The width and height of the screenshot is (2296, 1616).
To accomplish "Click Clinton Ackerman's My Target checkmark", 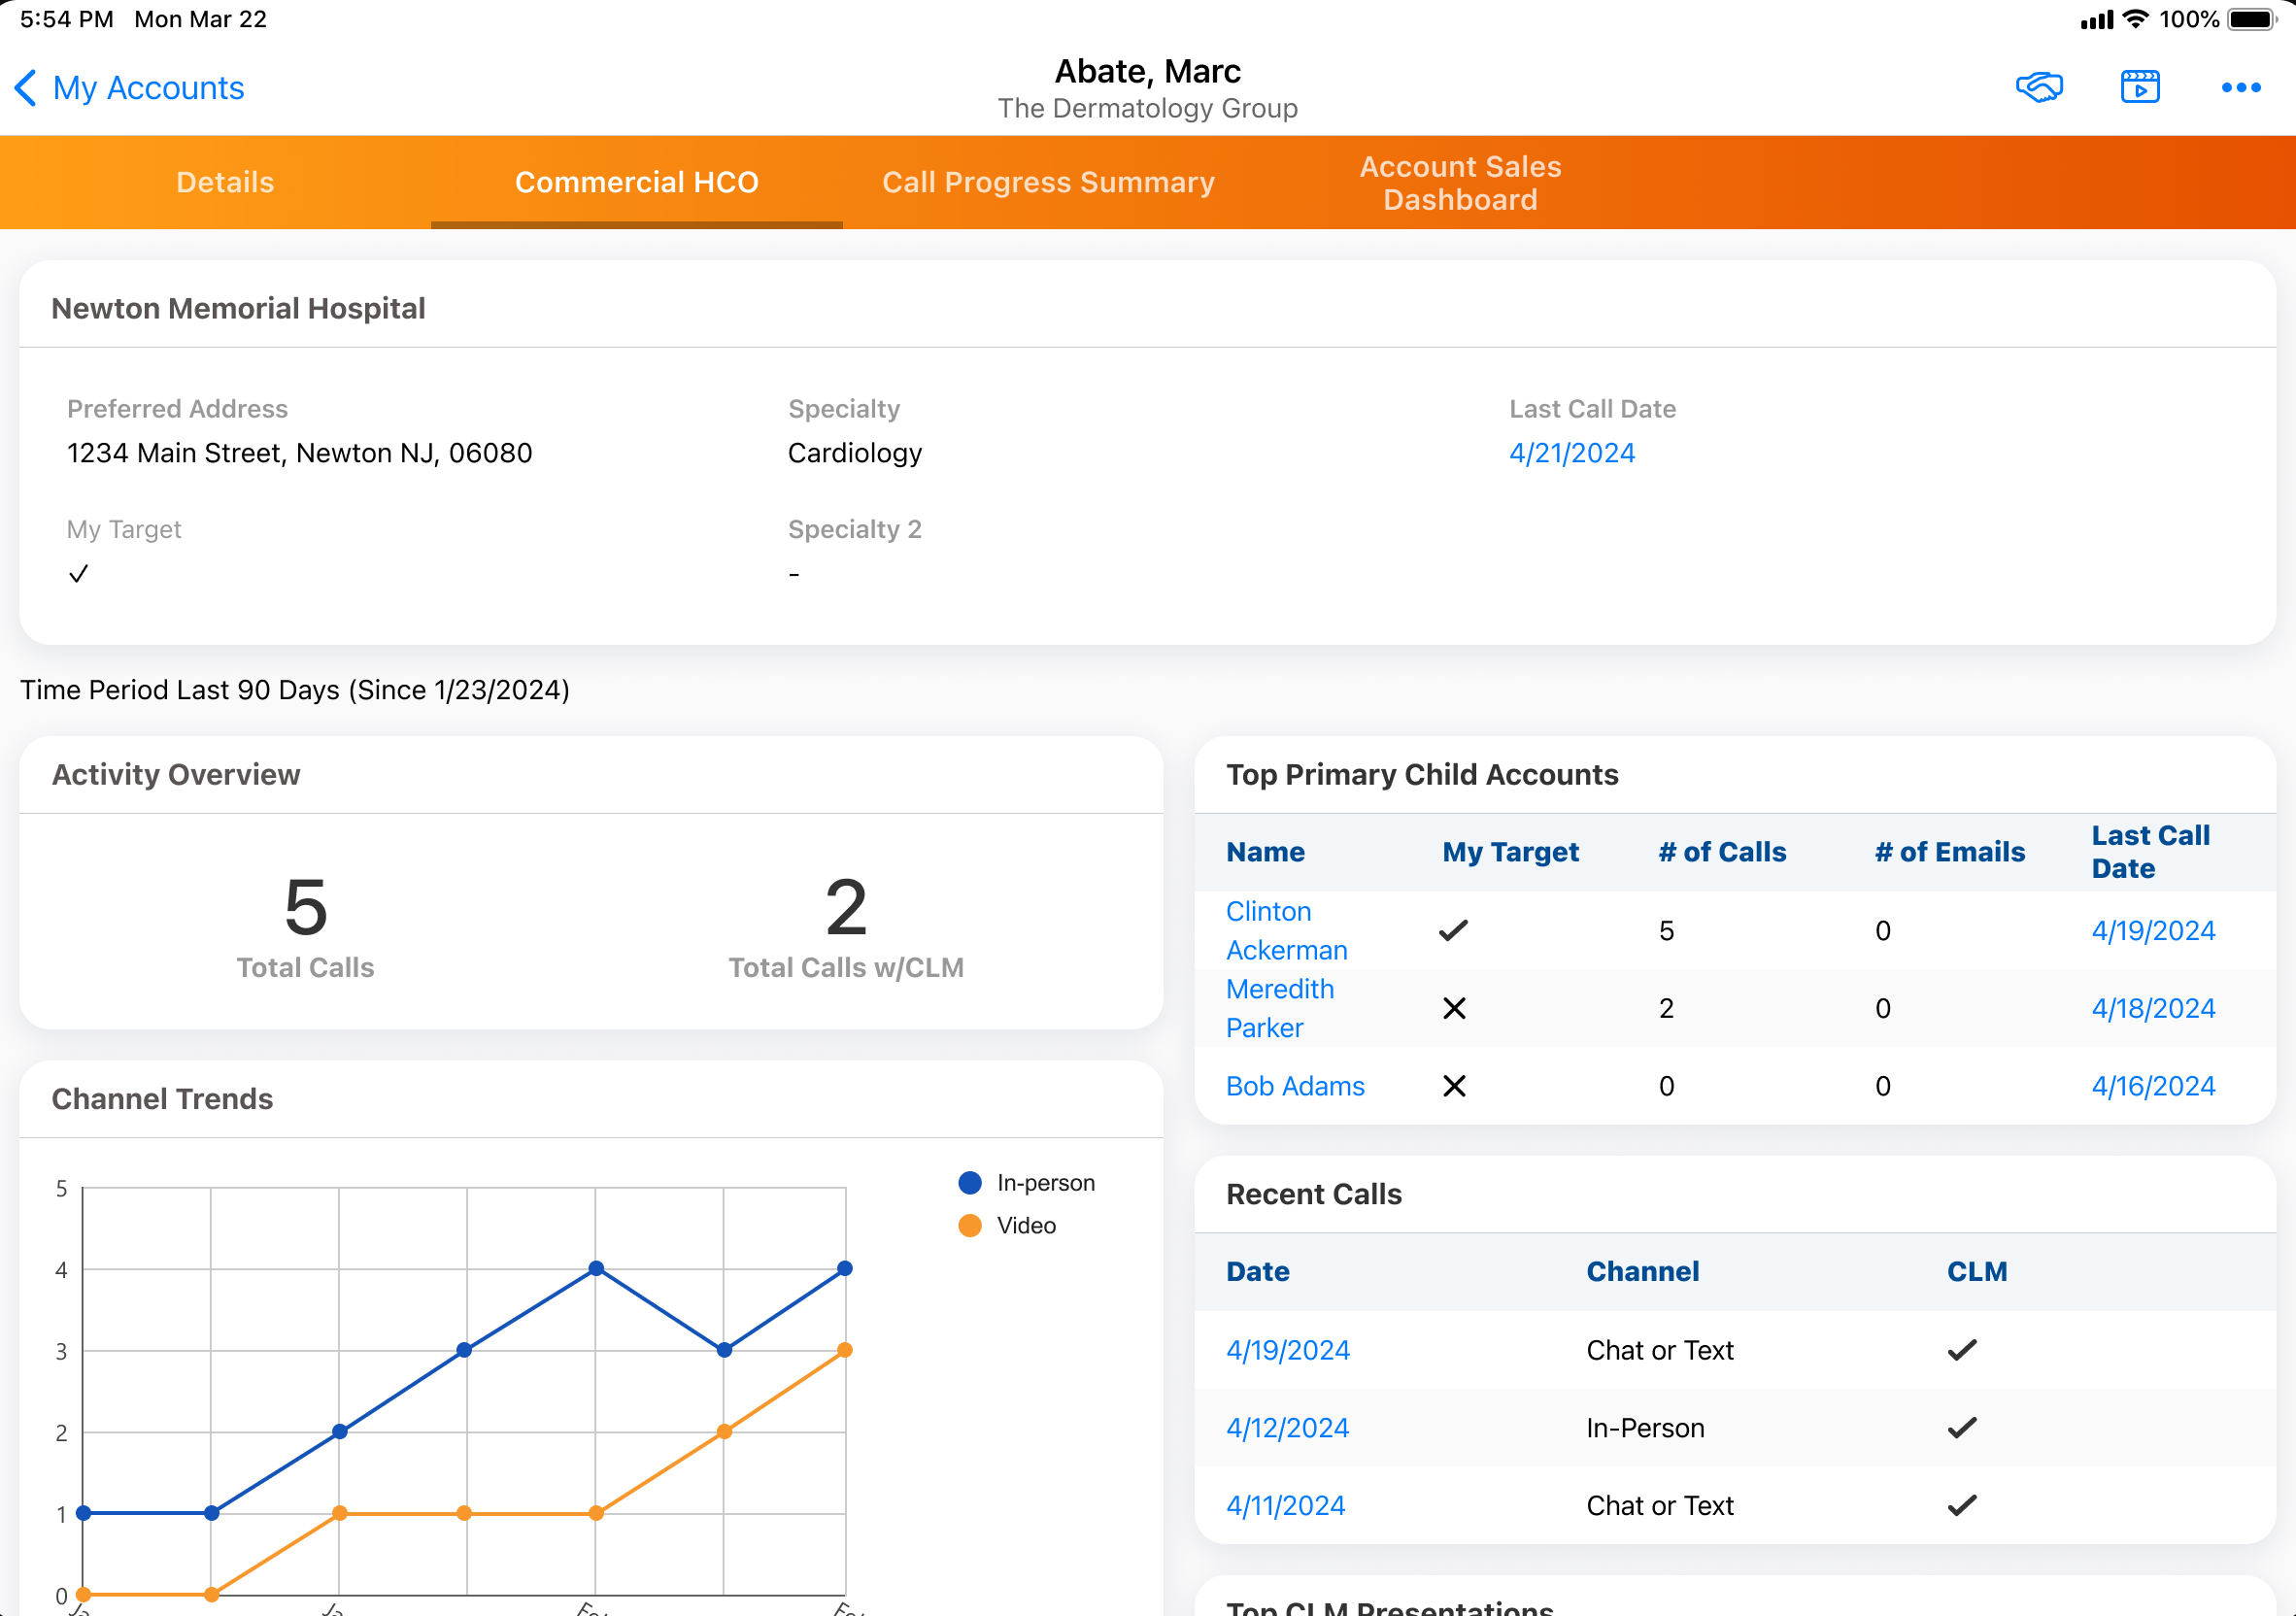I will point(1453,930).
